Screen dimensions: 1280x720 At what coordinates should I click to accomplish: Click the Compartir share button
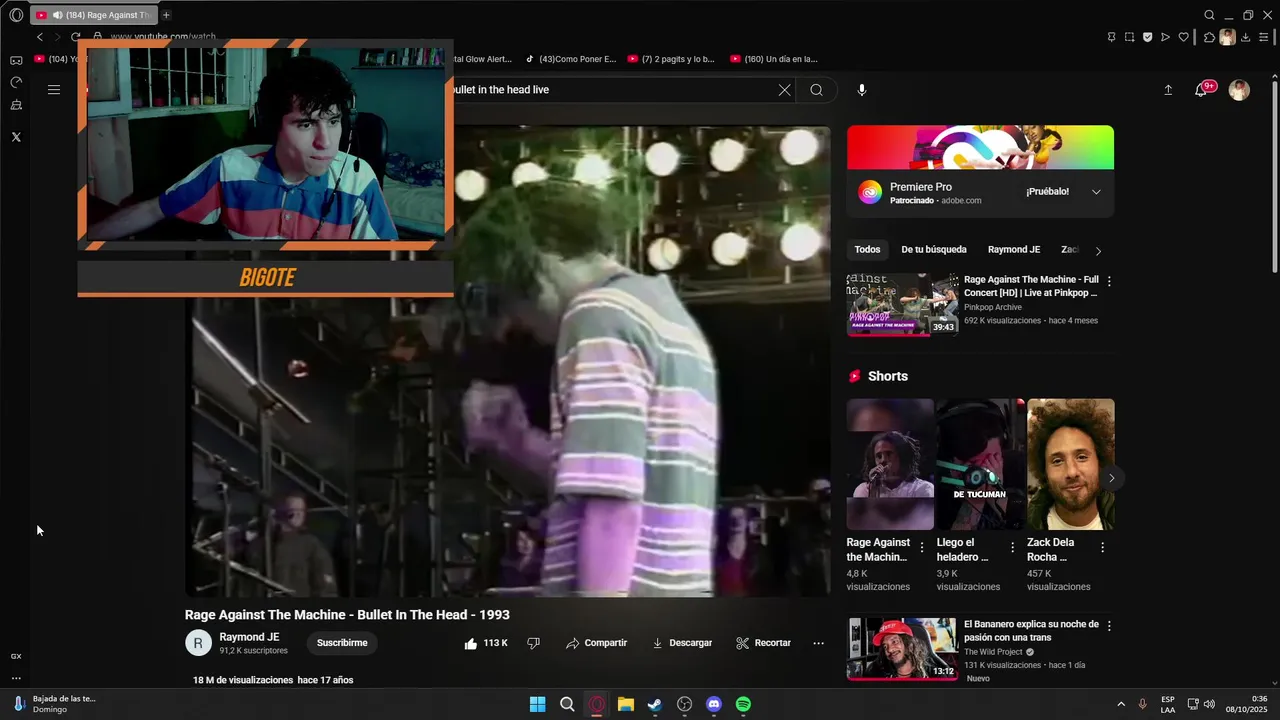(x=596, y=643)
